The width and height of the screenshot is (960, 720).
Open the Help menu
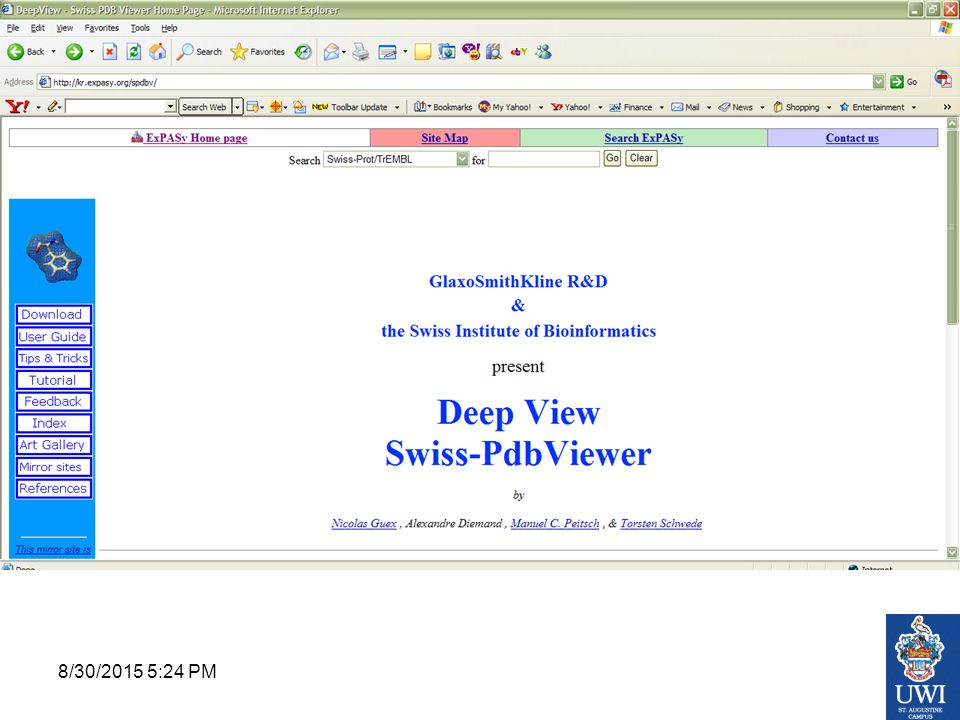click(169, 28)
